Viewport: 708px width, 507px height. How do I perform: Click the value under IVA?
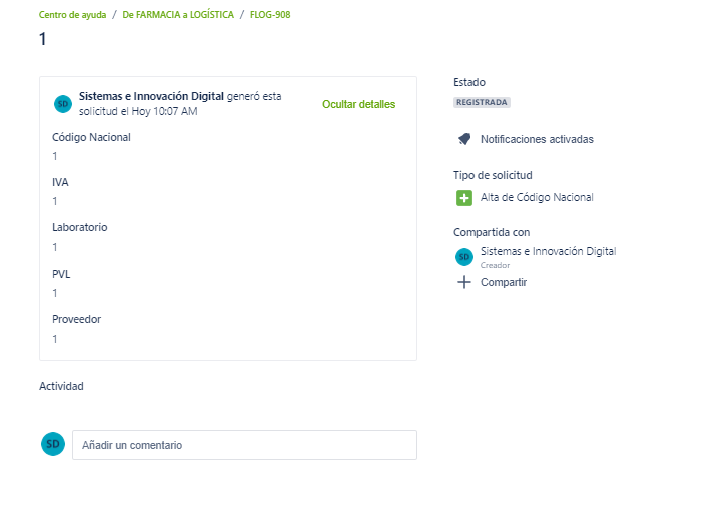(x=55, y=201)
